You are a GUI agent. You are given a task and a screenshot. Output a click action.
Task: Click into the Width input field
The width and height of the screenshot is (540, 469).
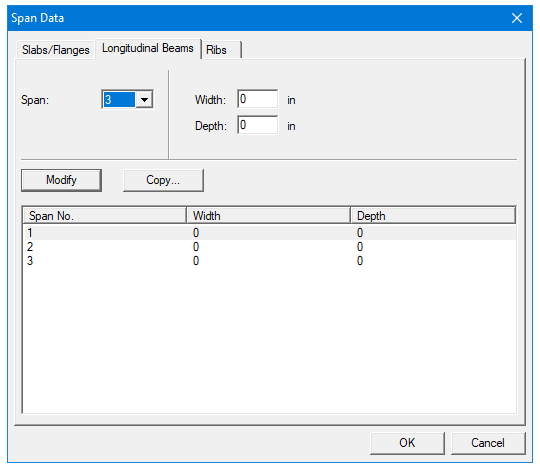click(x=257, y=99)
